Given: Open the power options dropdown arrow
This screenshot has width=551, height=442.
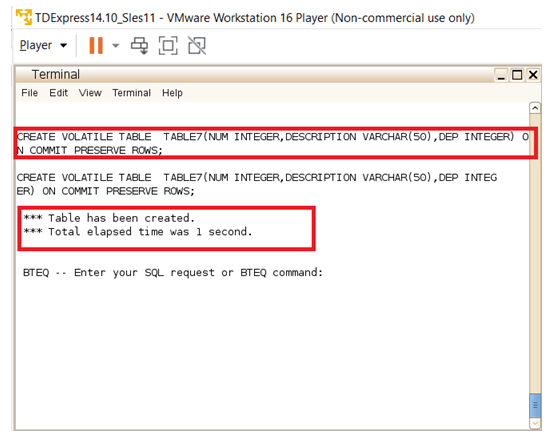Looking at the screenshot, I should (x=116, y=46).
